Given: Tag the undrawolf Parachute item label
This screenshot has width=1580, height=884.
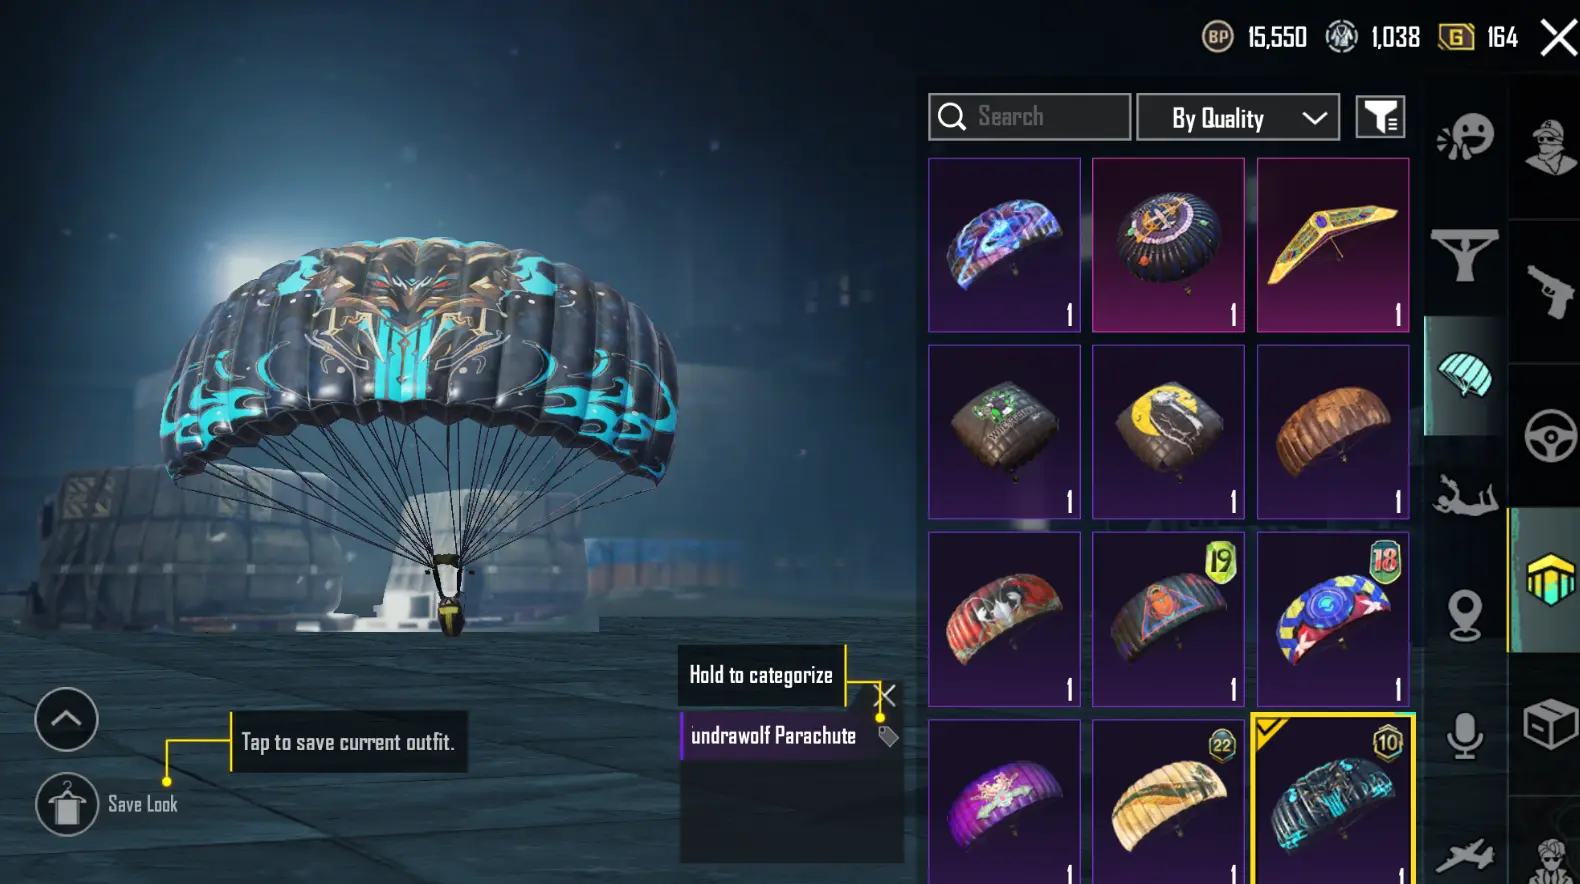Looking at the screenshot, I should 888,737.
